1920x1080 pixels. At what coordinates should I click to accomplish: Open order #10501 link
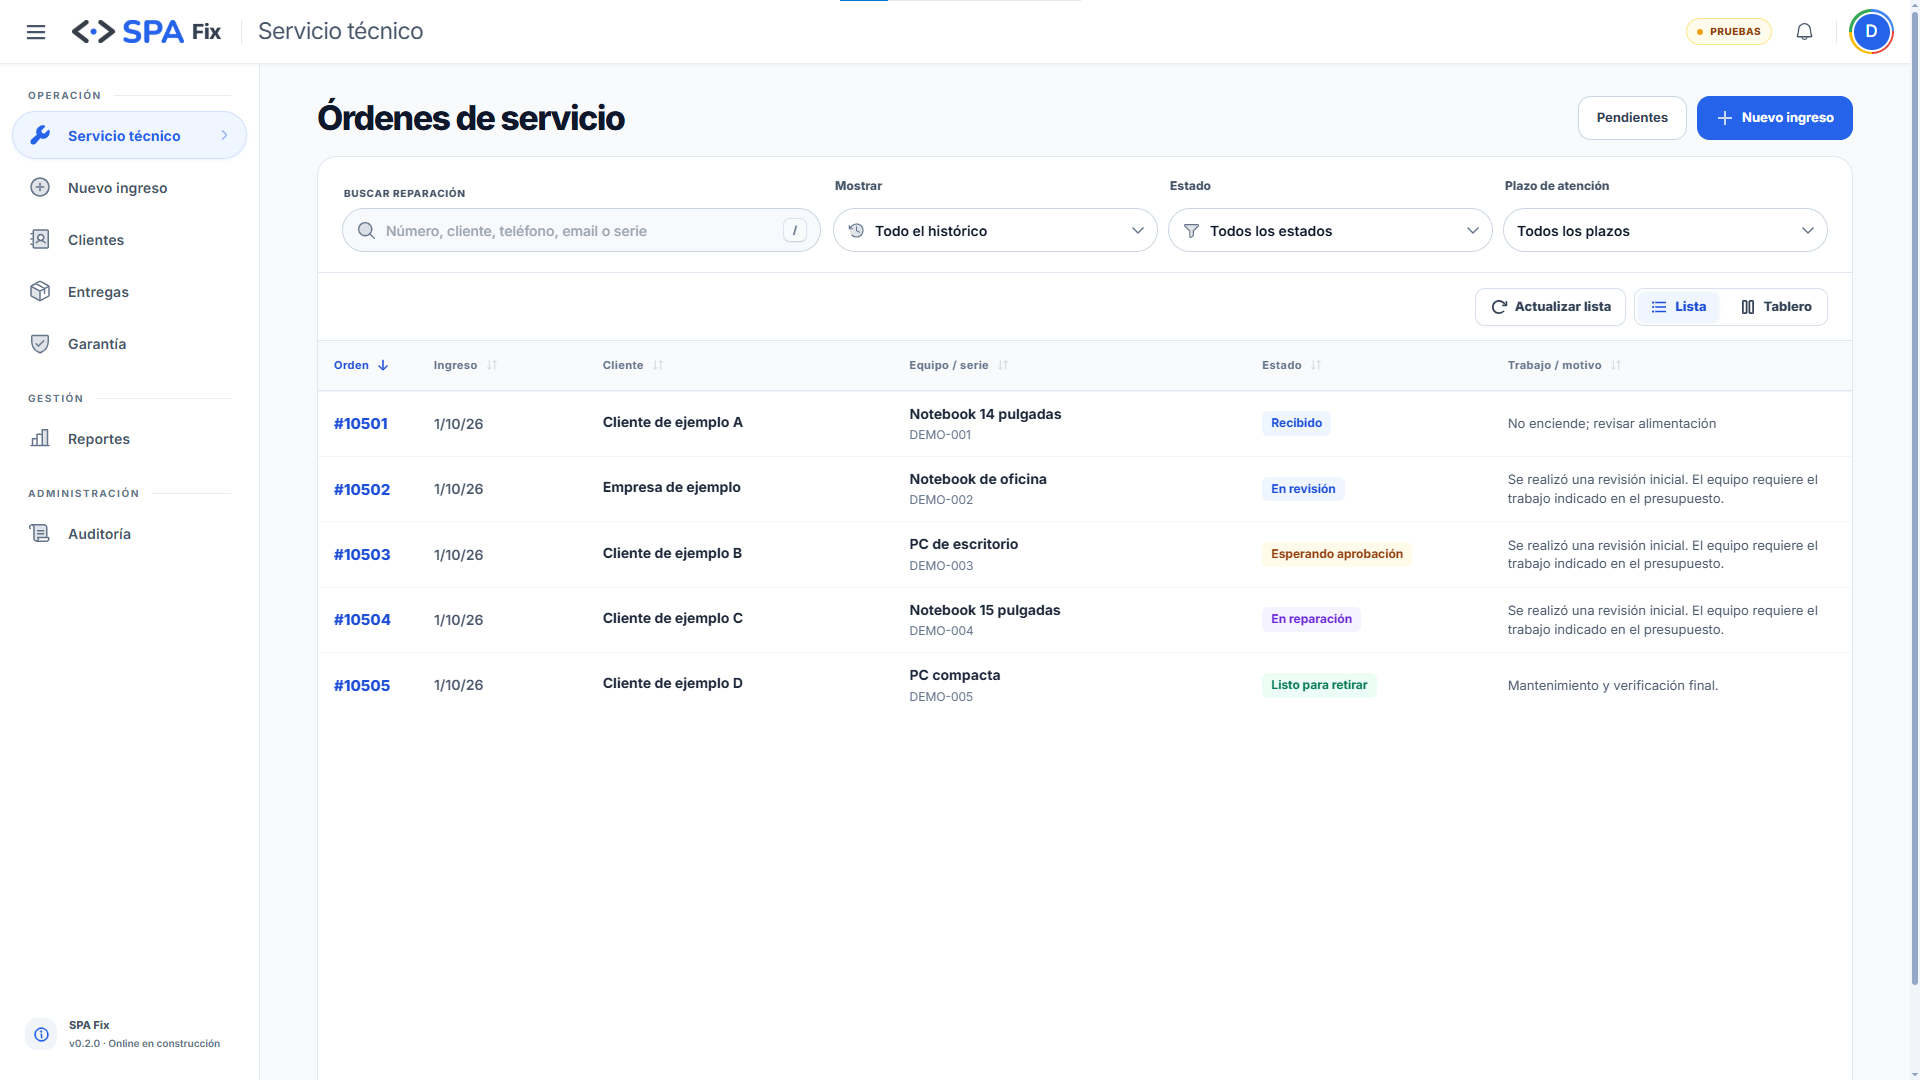tap(361, 424)
